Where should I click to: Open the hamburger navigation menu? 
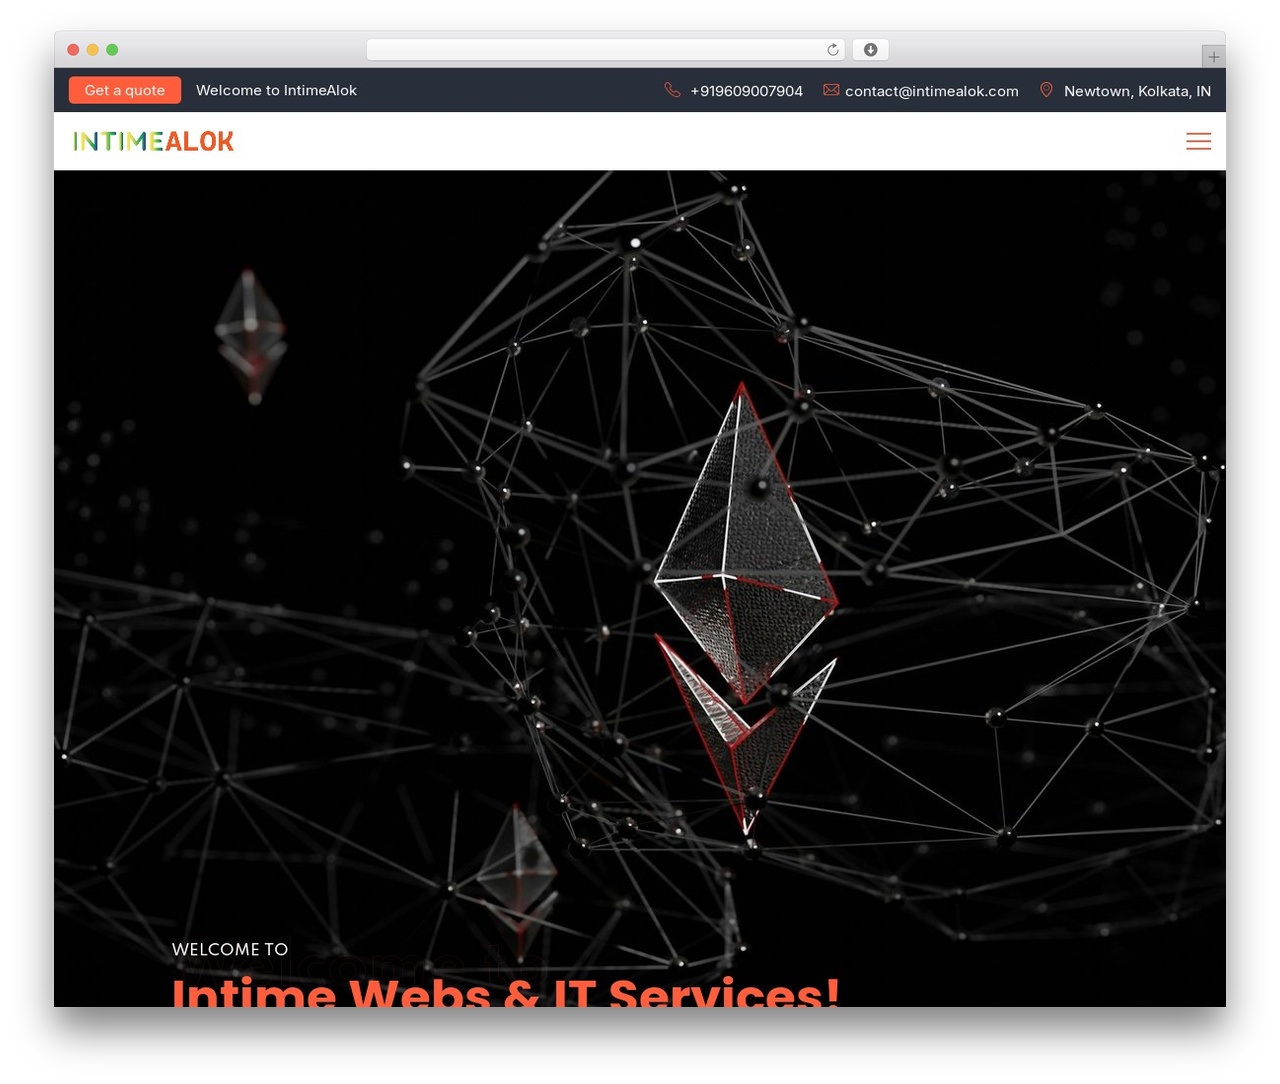click(x=1198, y=141)
